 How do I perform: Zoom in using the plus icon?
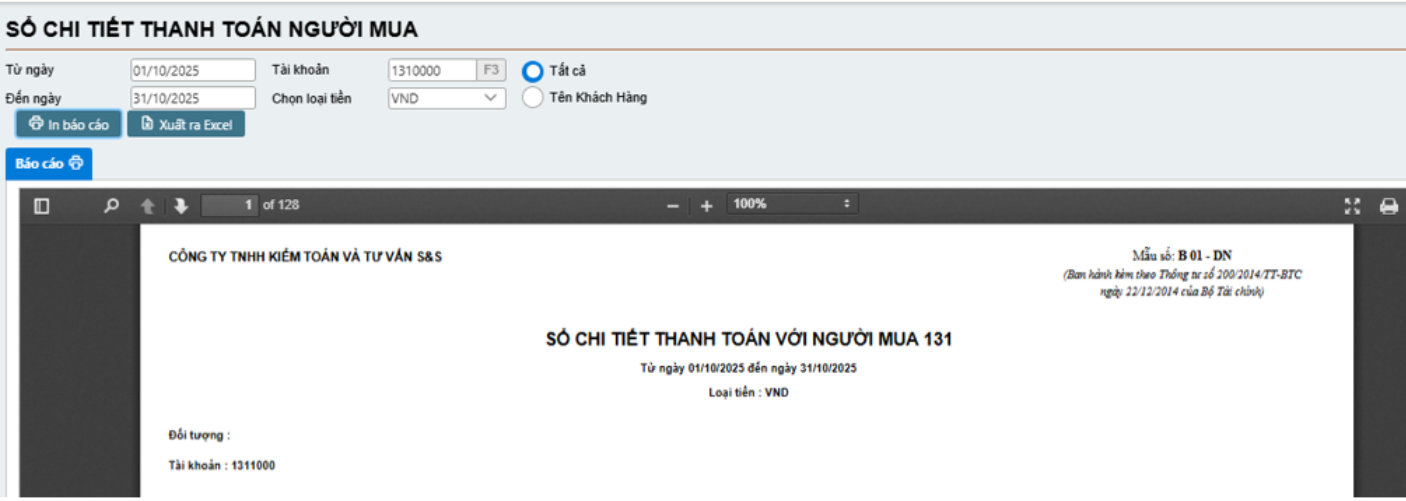click(706, 206)
